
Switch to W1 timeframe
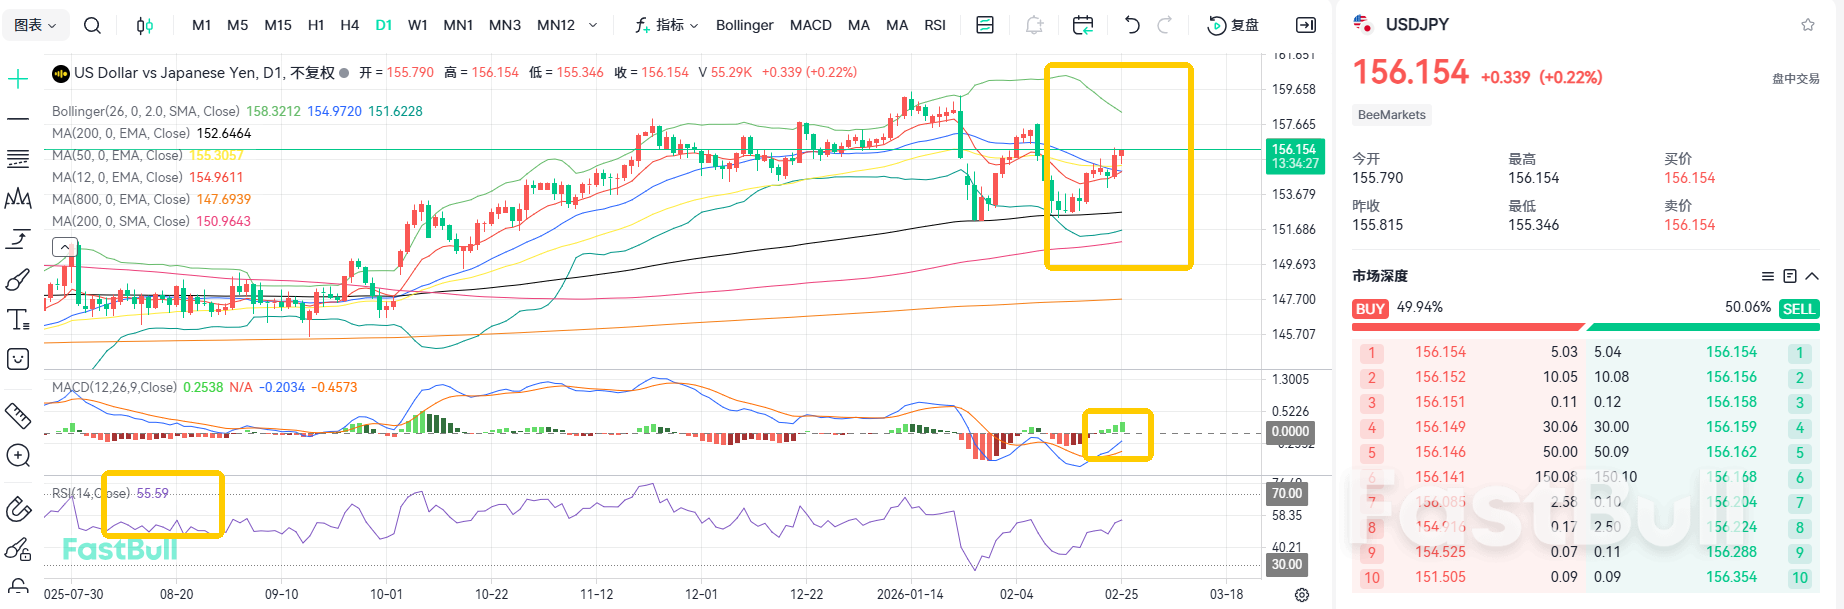(x=418, y=25)
